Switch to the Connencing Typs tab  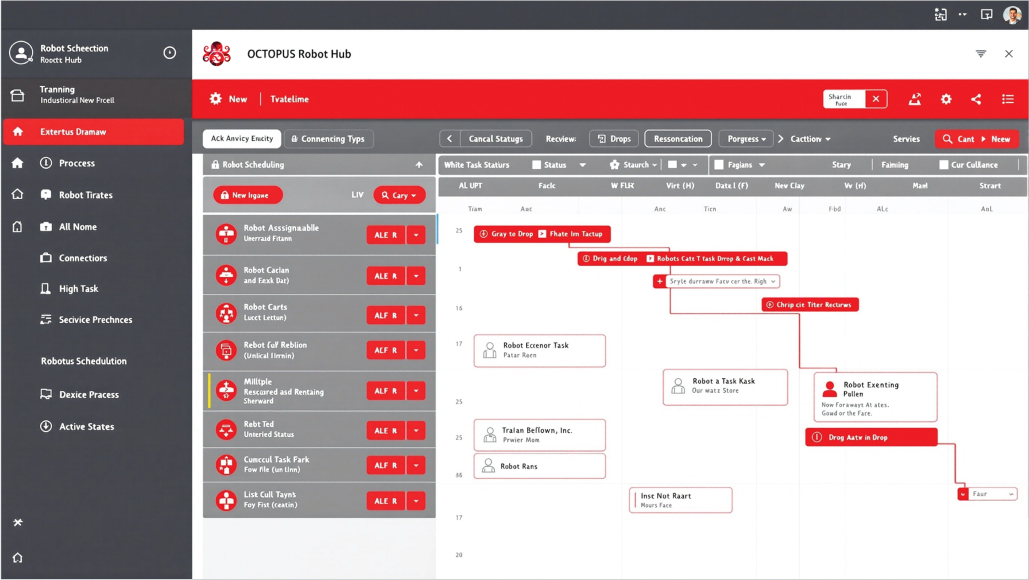[328, 138]
